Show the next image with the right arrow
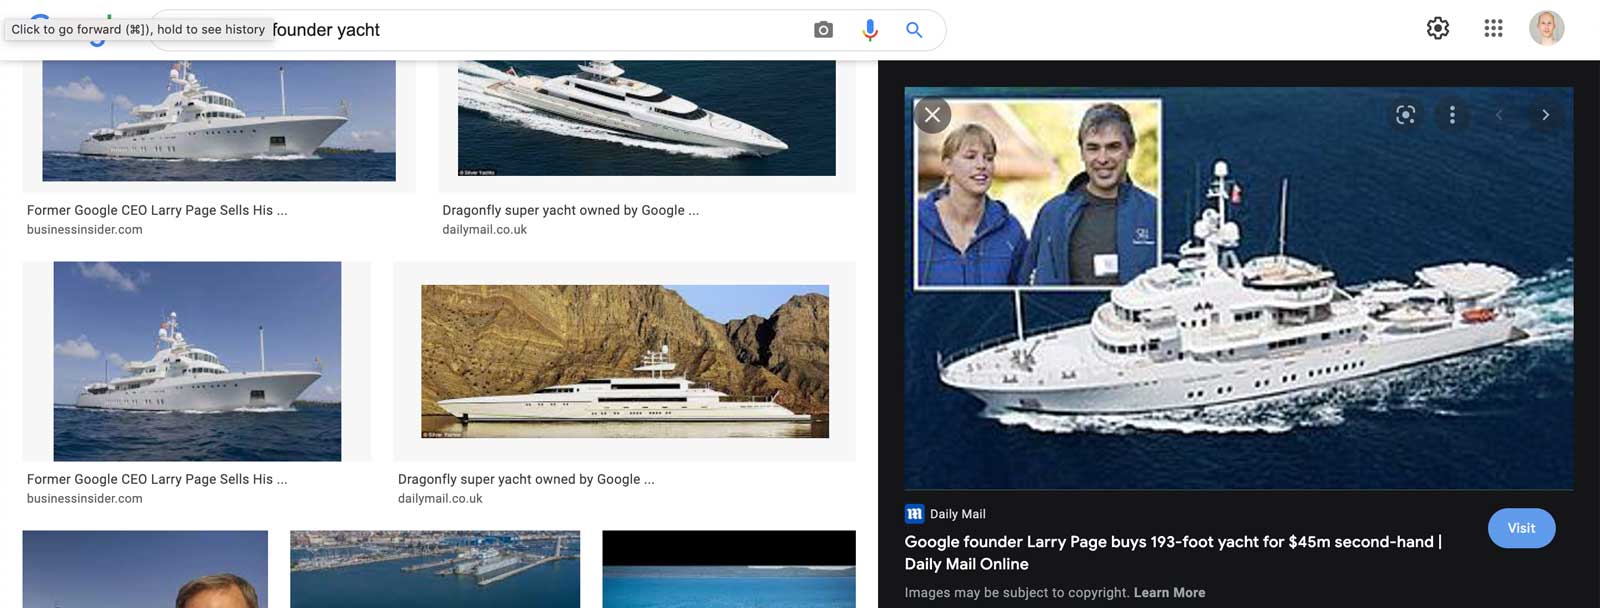Viewport: 1600px width, 608px height. coord(1543,115)
